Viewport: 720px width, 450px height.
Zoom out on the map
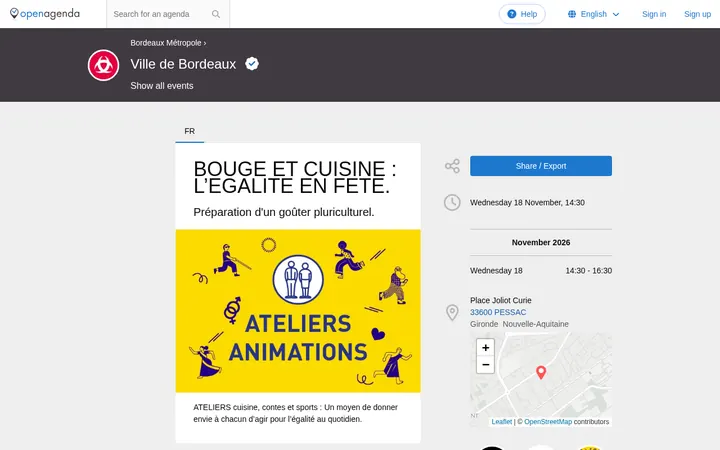(485, 365)
